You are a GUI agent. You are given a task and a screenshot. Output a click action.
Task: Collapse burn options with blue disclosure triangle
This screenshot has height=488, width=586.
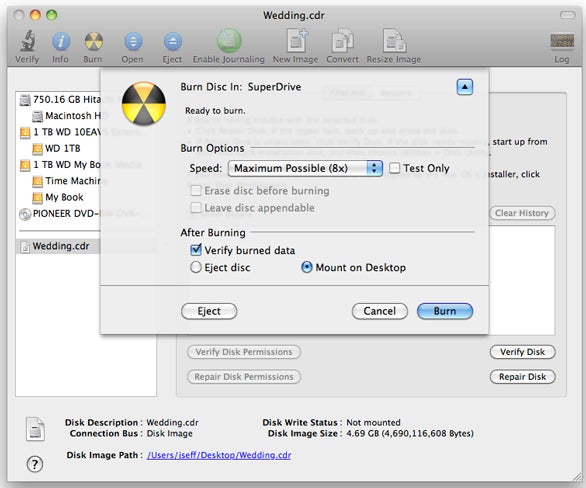(x=465, y=87)
